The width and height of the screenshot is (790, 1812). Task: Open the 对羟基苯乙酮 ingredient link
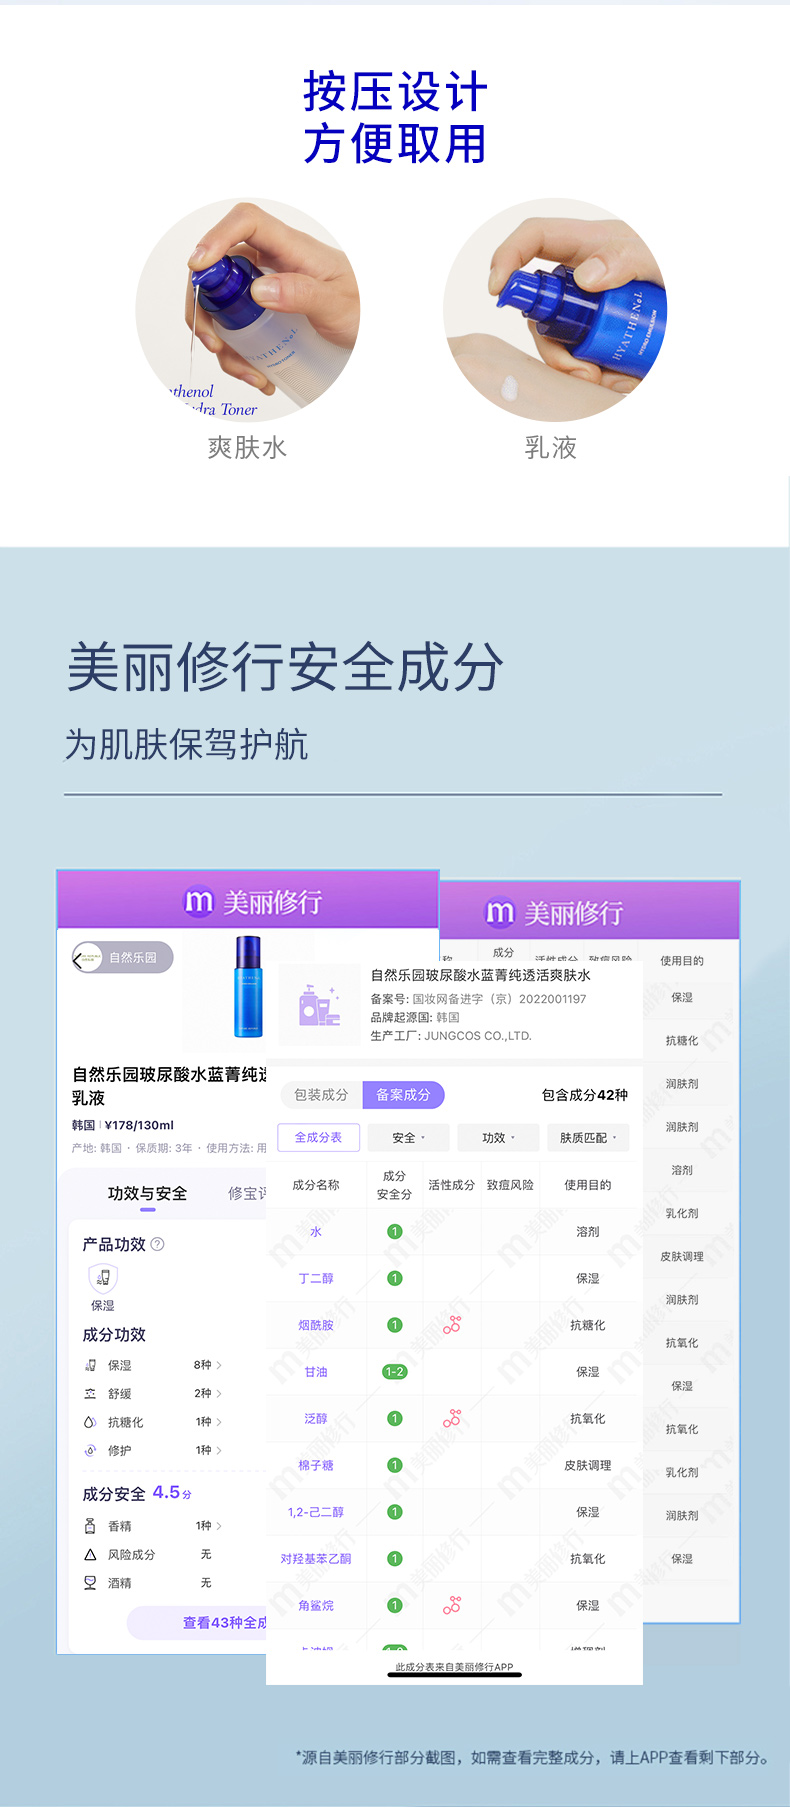point(316,1558)
